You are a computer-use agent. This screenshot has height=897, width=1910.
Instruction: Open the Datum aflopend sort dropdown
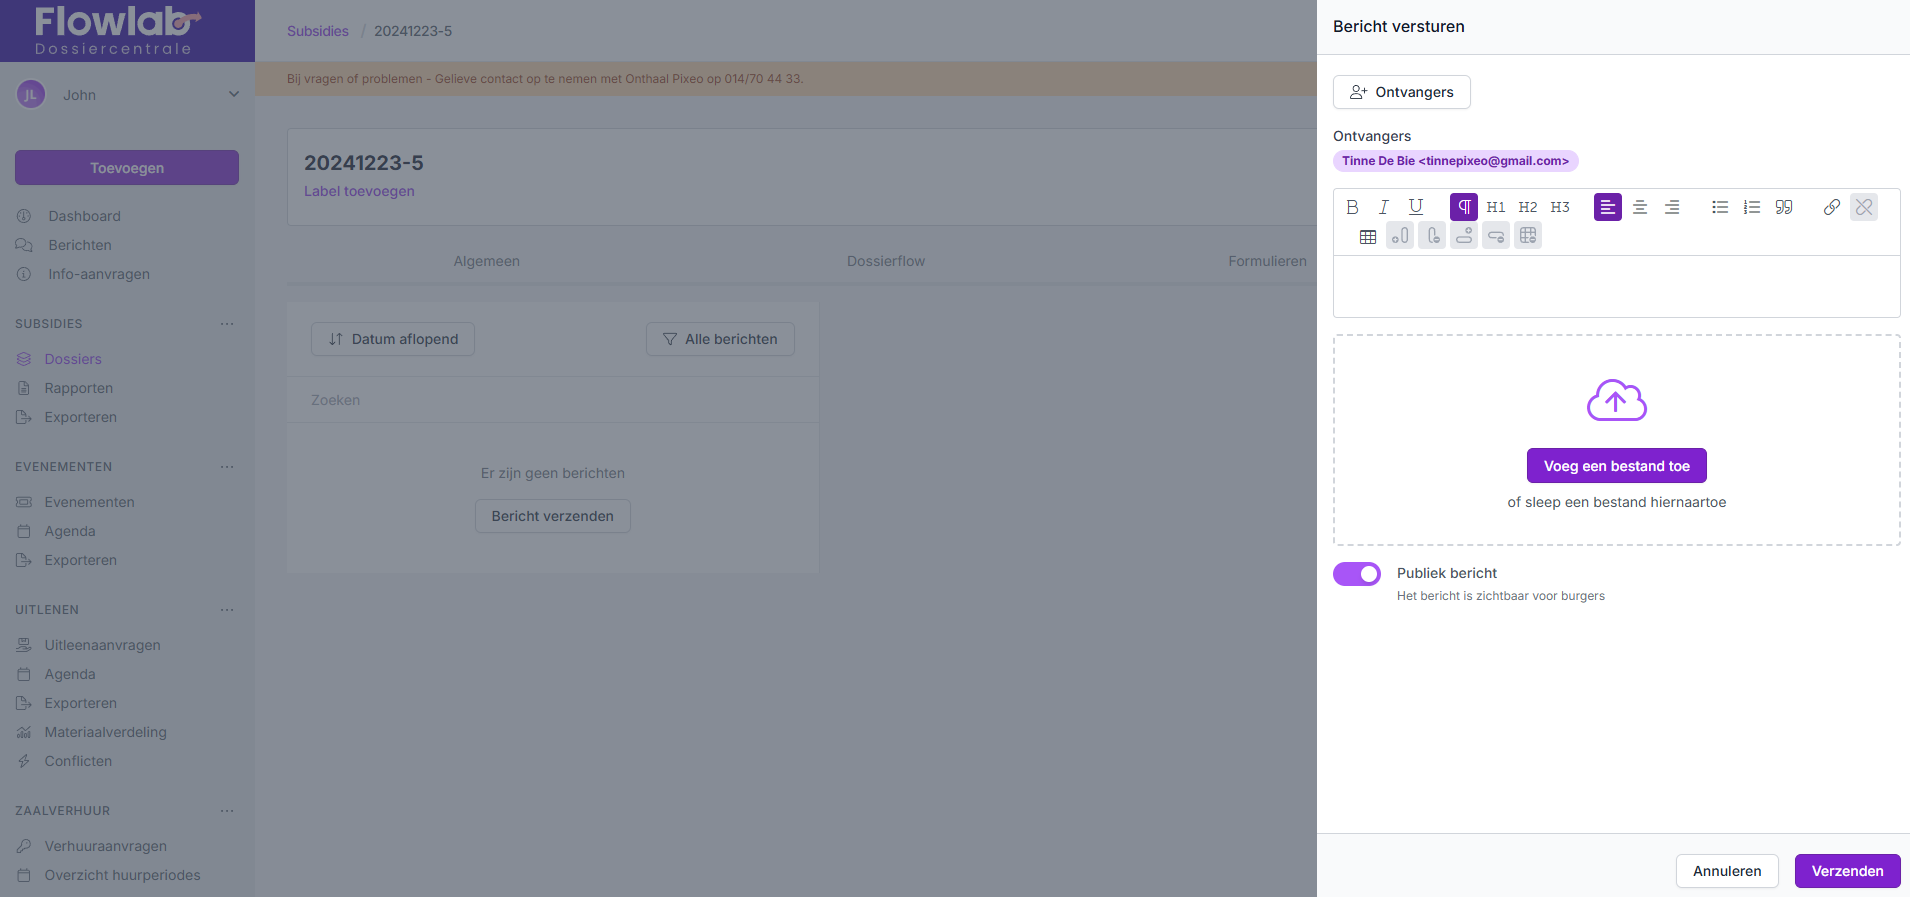(393, 339)
